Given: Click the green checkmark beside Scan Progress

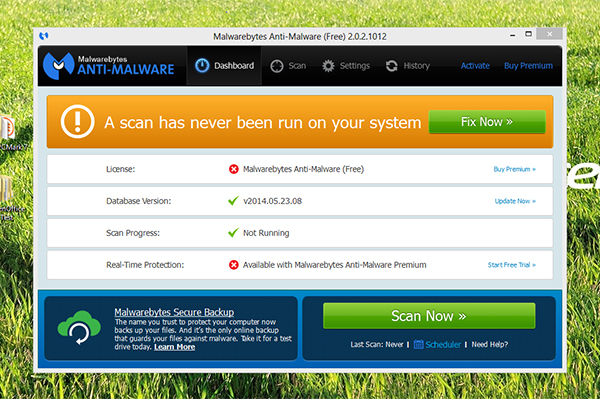Looking at the screenshot, I should point(233,233).
